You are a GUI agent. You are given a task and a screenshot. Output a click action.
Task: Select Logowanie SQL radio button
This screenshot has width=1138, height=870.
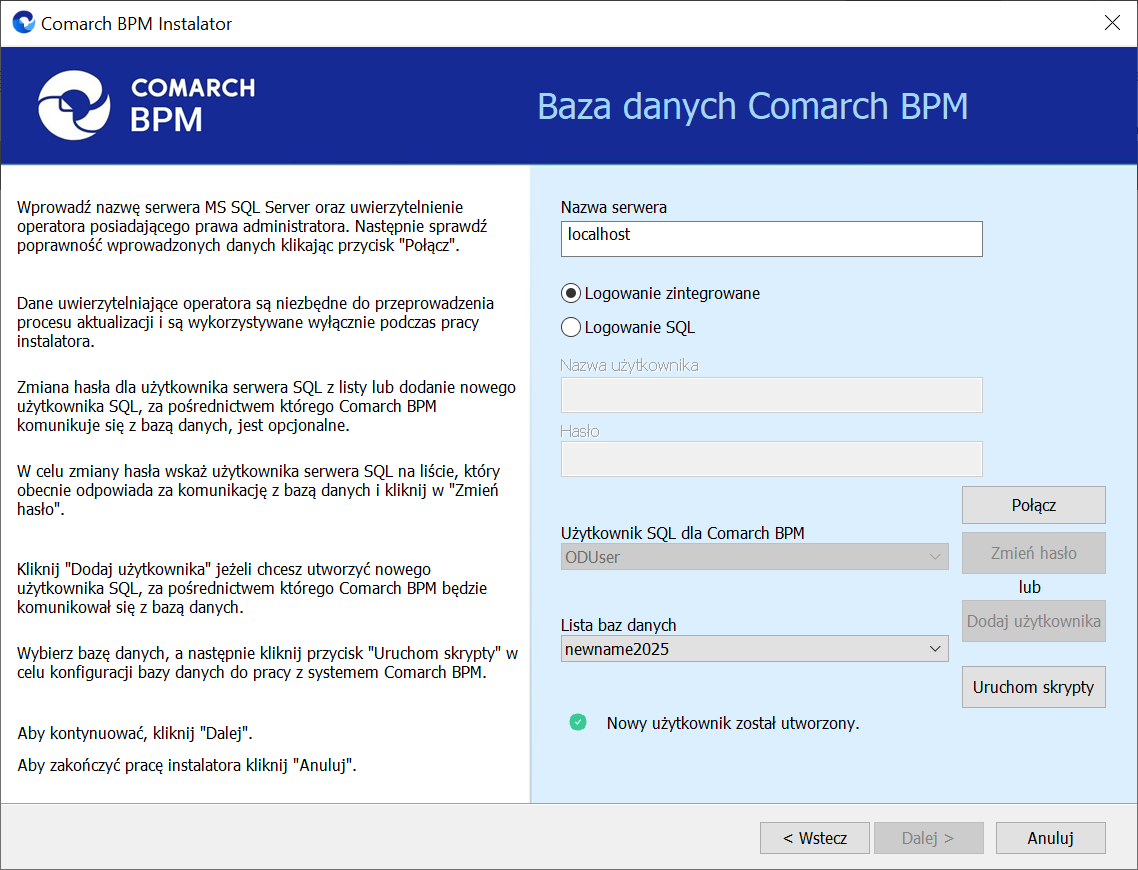tap(571, 327)
